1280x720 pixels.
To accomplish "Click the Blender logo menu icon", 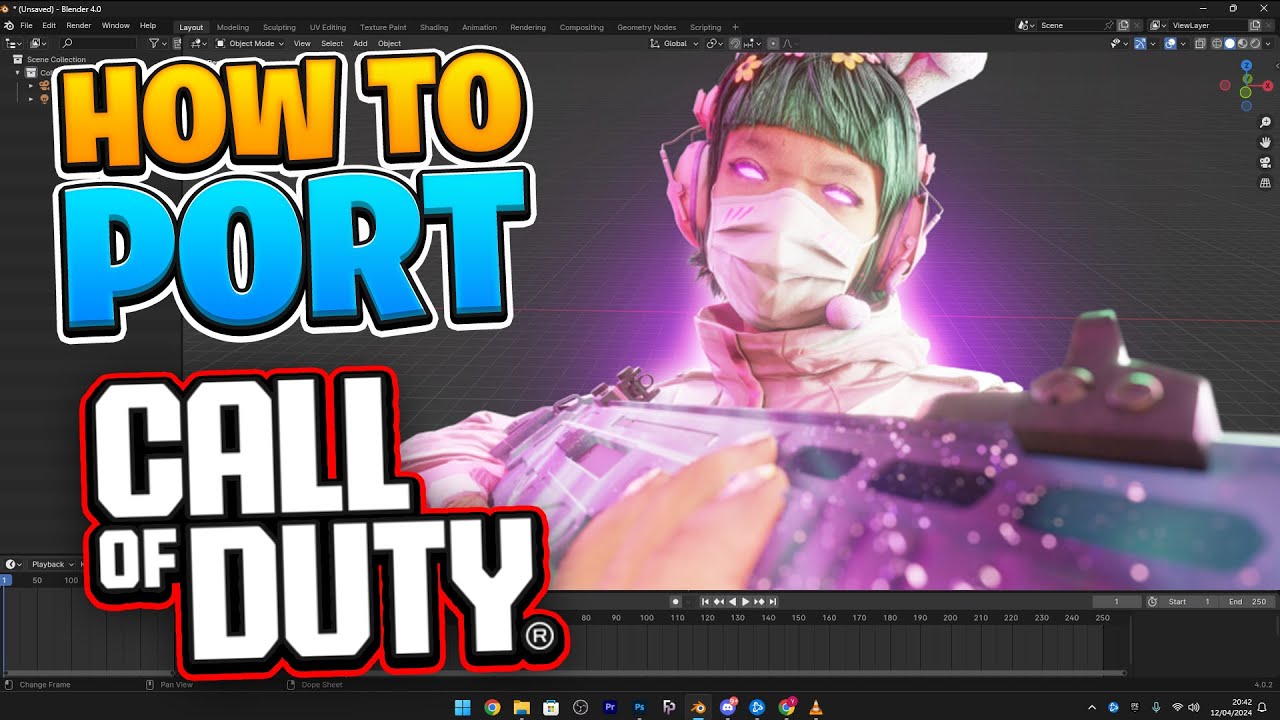I will tap(10, 25).
